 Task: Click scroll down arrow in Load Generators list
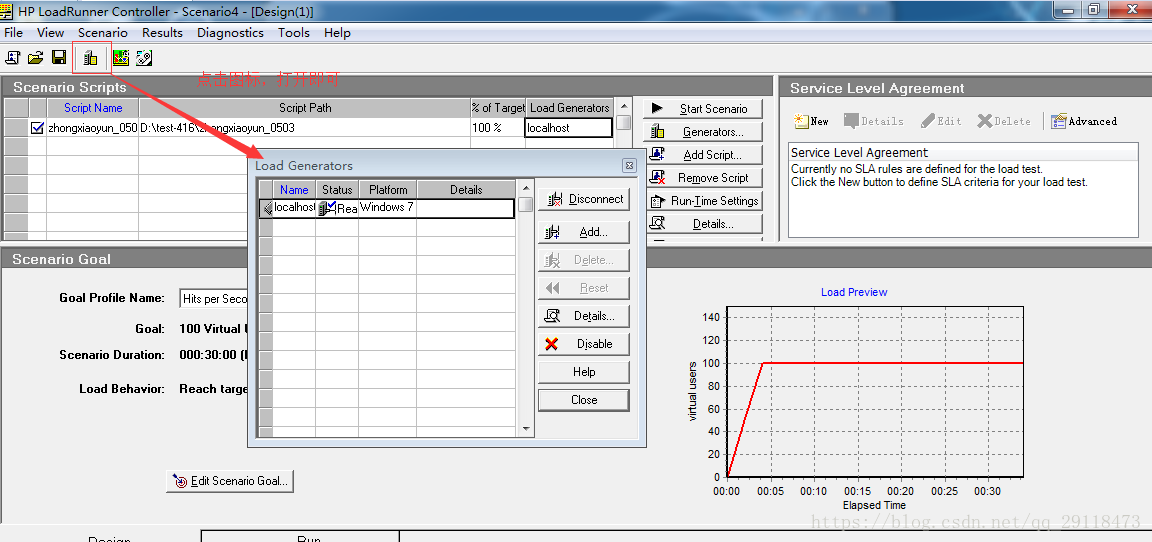pos(525,428)
